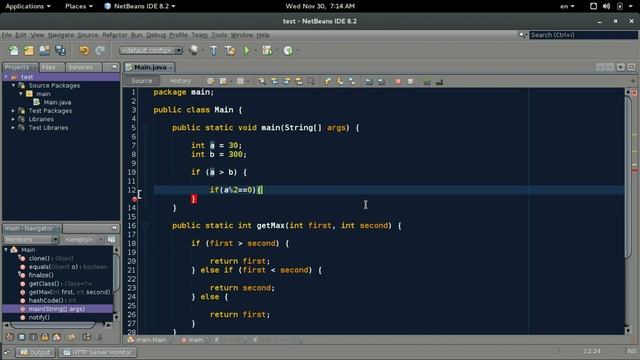Image resolution: width=640 pixels, height=360 pixels.
Task: Toggle Fully Qualified Names filter in Navigator
Action: (72, 337)
